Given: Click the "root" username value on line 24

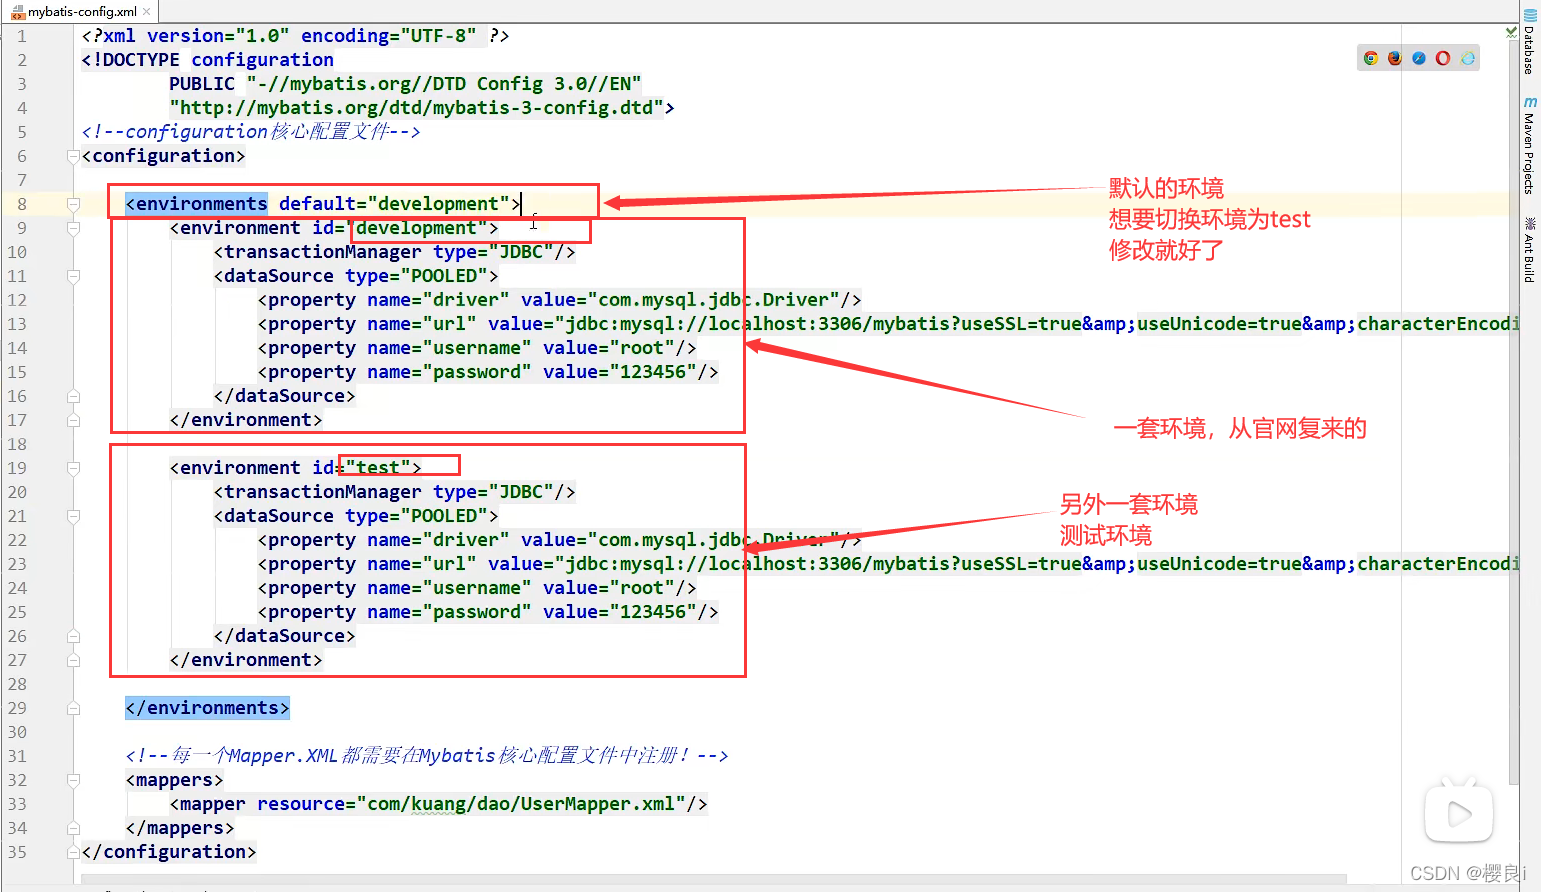Looking at the screenshot, I should click(642, 588).
